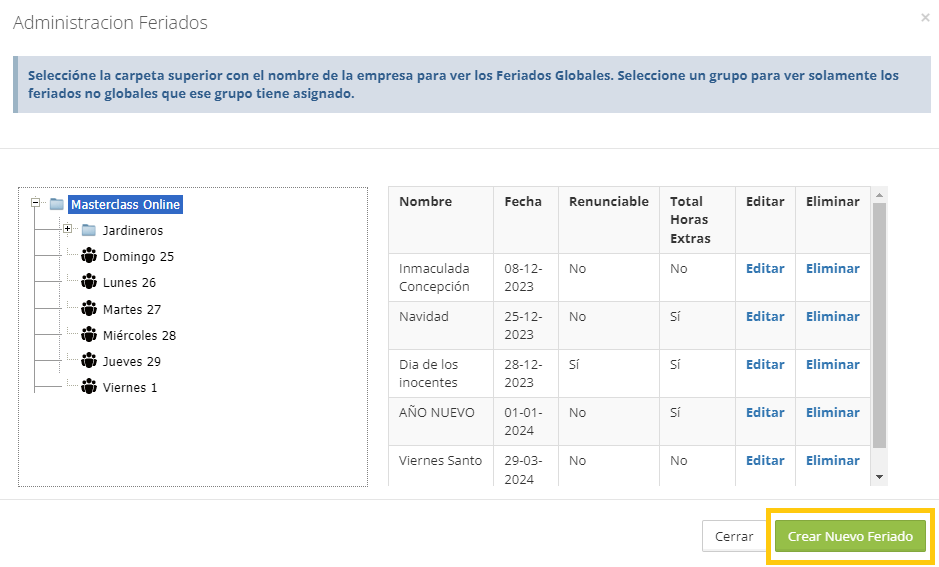Click the Jueves 29 group icon
This screenshot has height=567, width=939.
(x=89, y=361)
